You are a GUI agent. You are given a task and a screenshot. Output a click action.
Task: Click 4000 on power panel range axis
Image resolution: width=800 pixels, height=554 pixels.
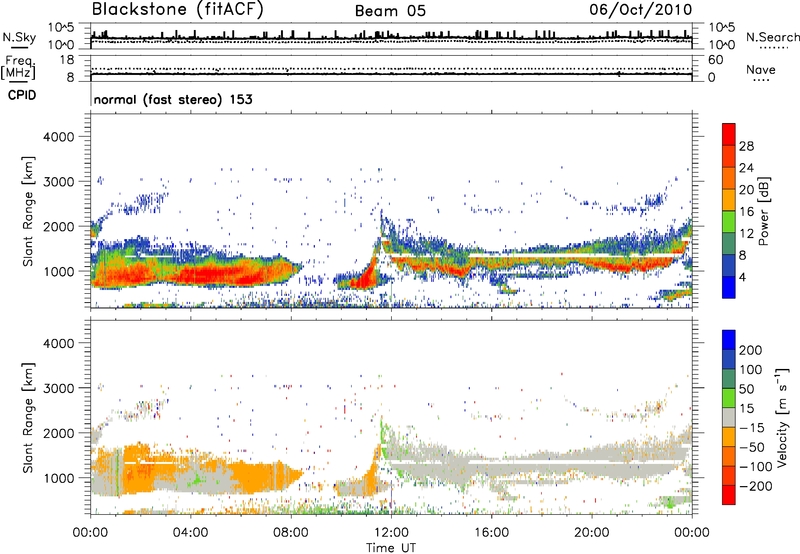click(x=58, y=137)
